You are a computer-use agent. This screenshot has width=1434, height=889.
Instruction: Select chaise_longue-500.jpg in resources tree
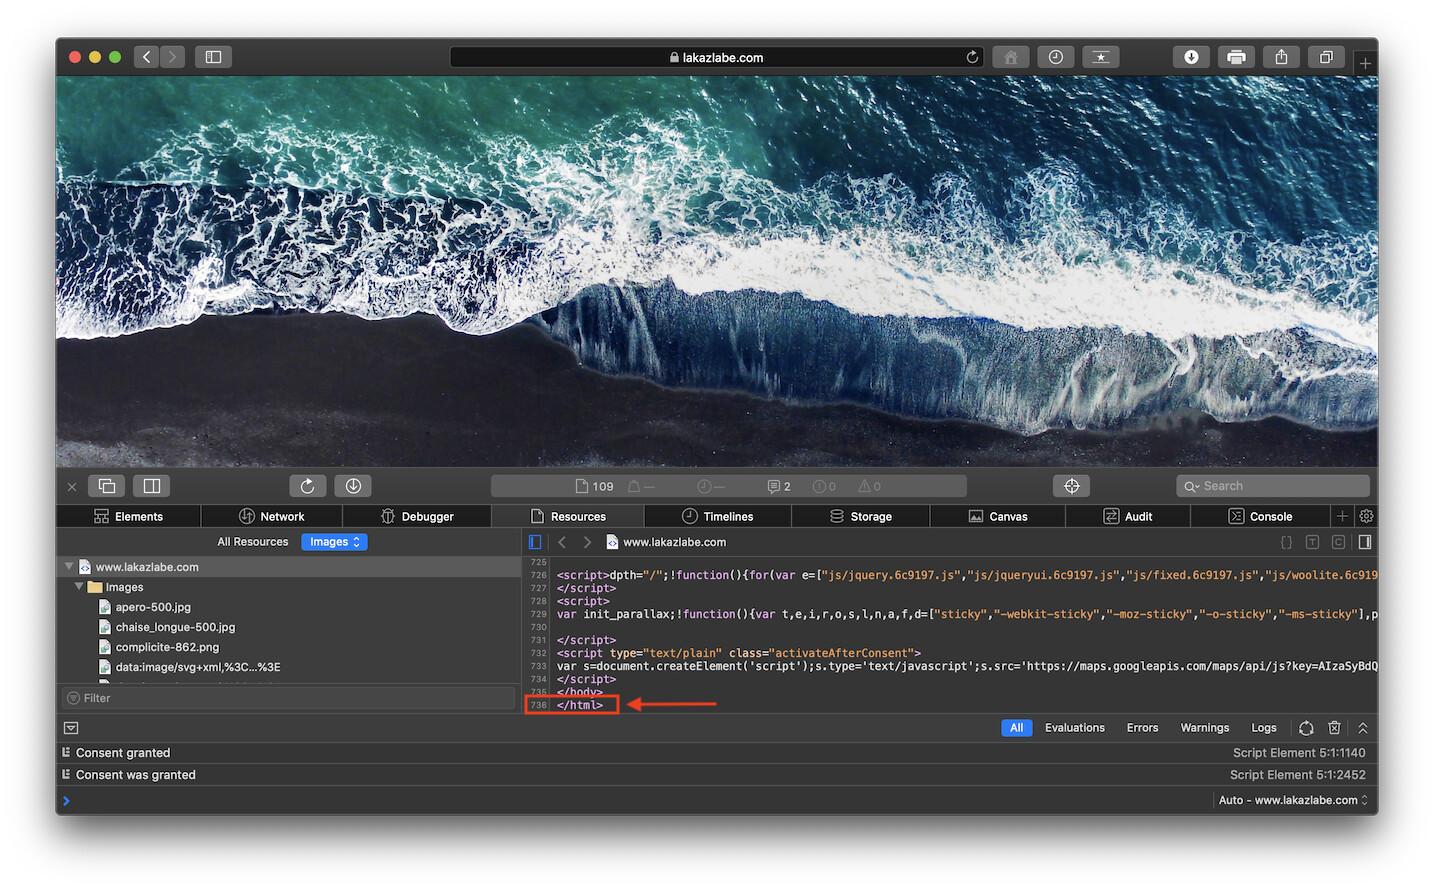click(175, 627)
